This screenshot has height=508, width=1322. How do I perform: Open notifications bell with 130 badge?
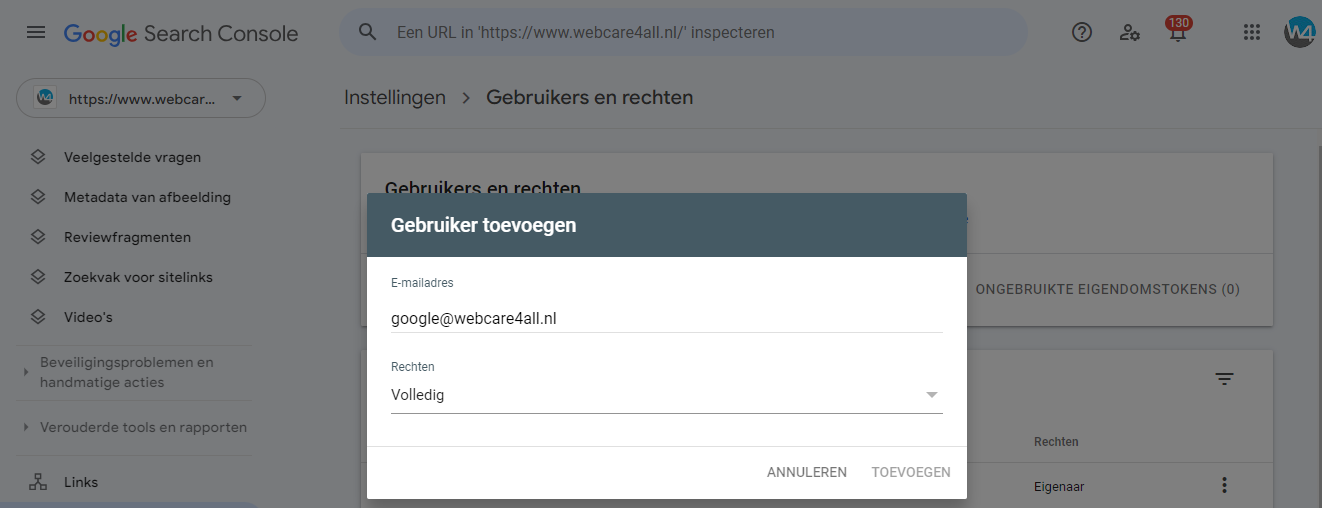click(x=1178, y=30)
